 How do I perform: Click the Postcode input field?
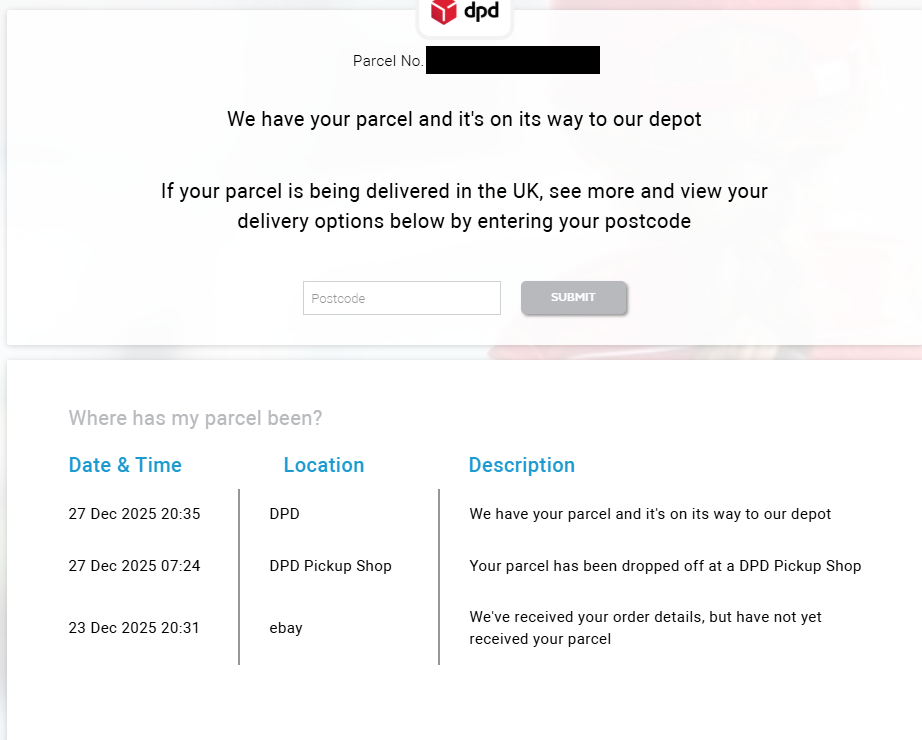401,298
